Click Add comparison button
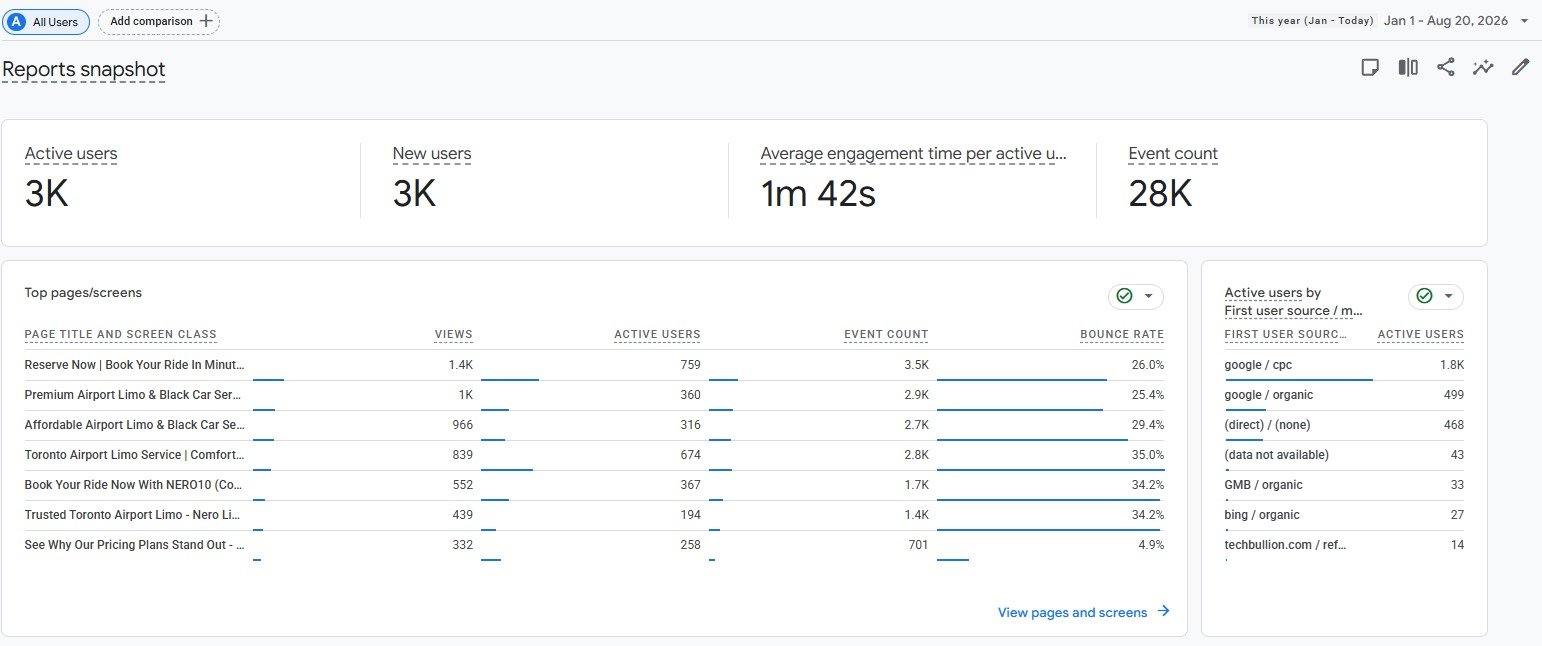Screen dimensions: 1542x646 pyautogui.click(x=159, y=21)
